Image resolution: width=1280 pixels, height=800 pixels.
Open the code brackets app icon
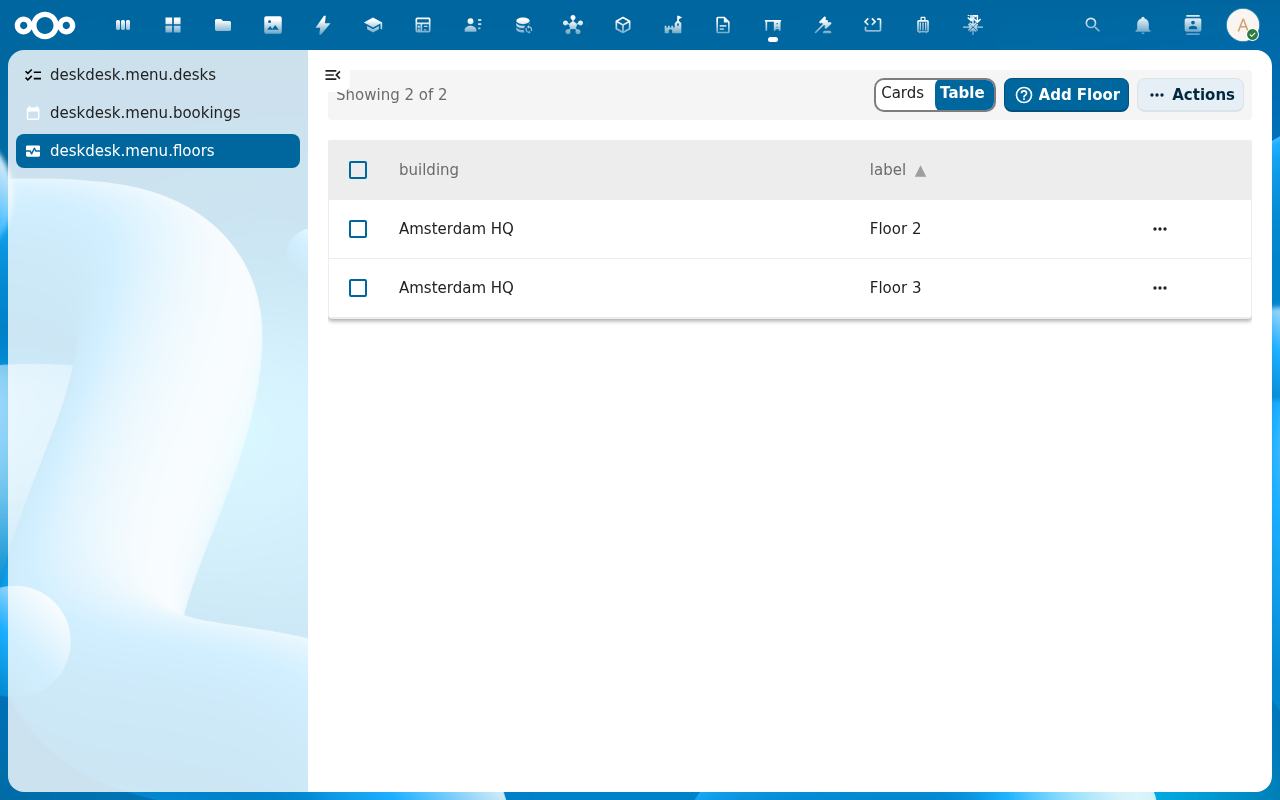pos(873,25)
